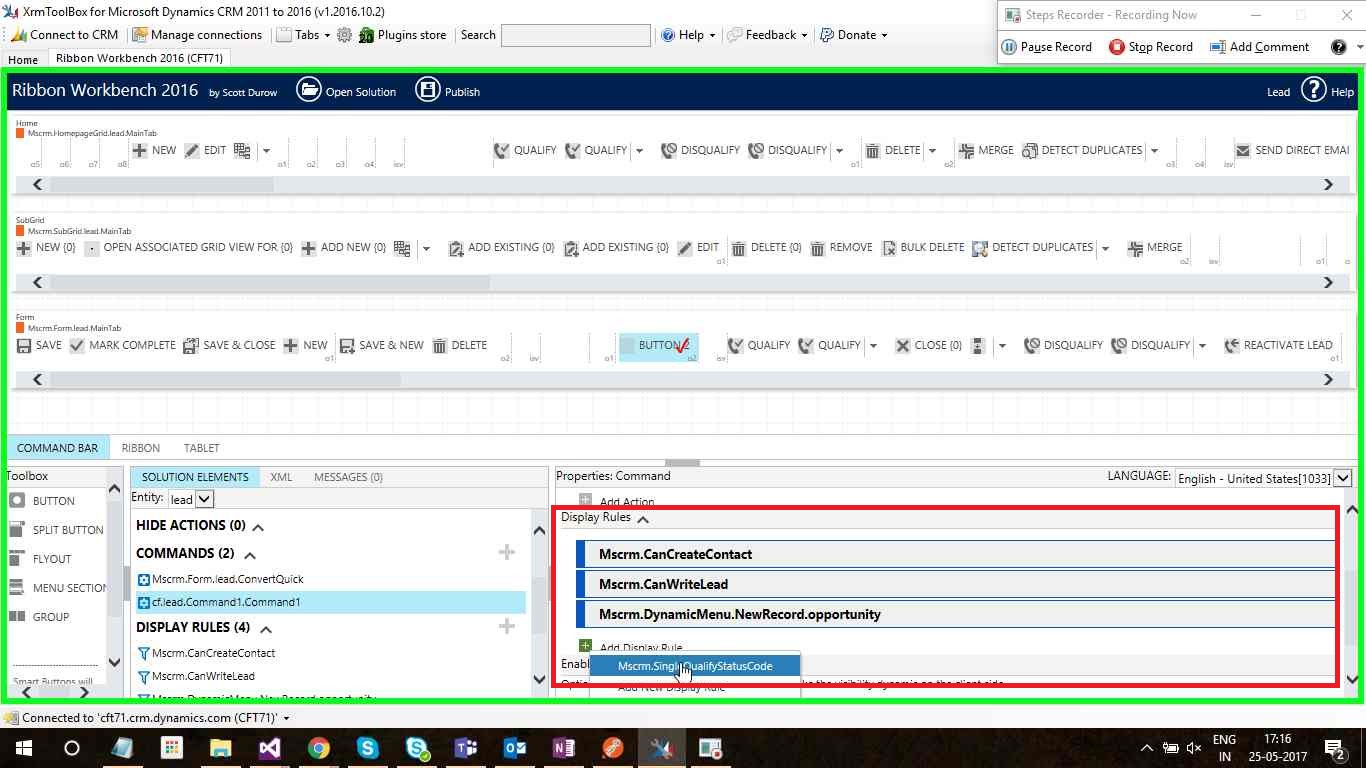
Task: Open XrmToolBox settings gear
Action: point(344,35)
